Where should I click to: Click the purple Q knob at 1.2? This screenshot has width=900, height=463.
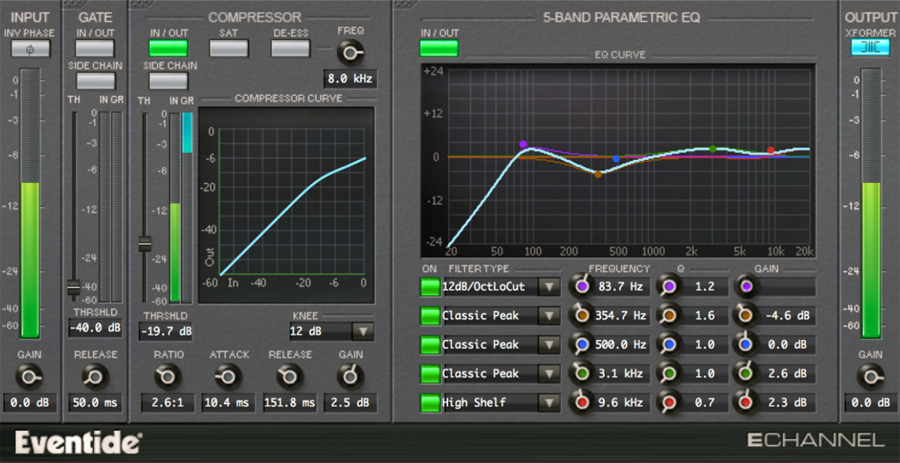click(668, 286)
